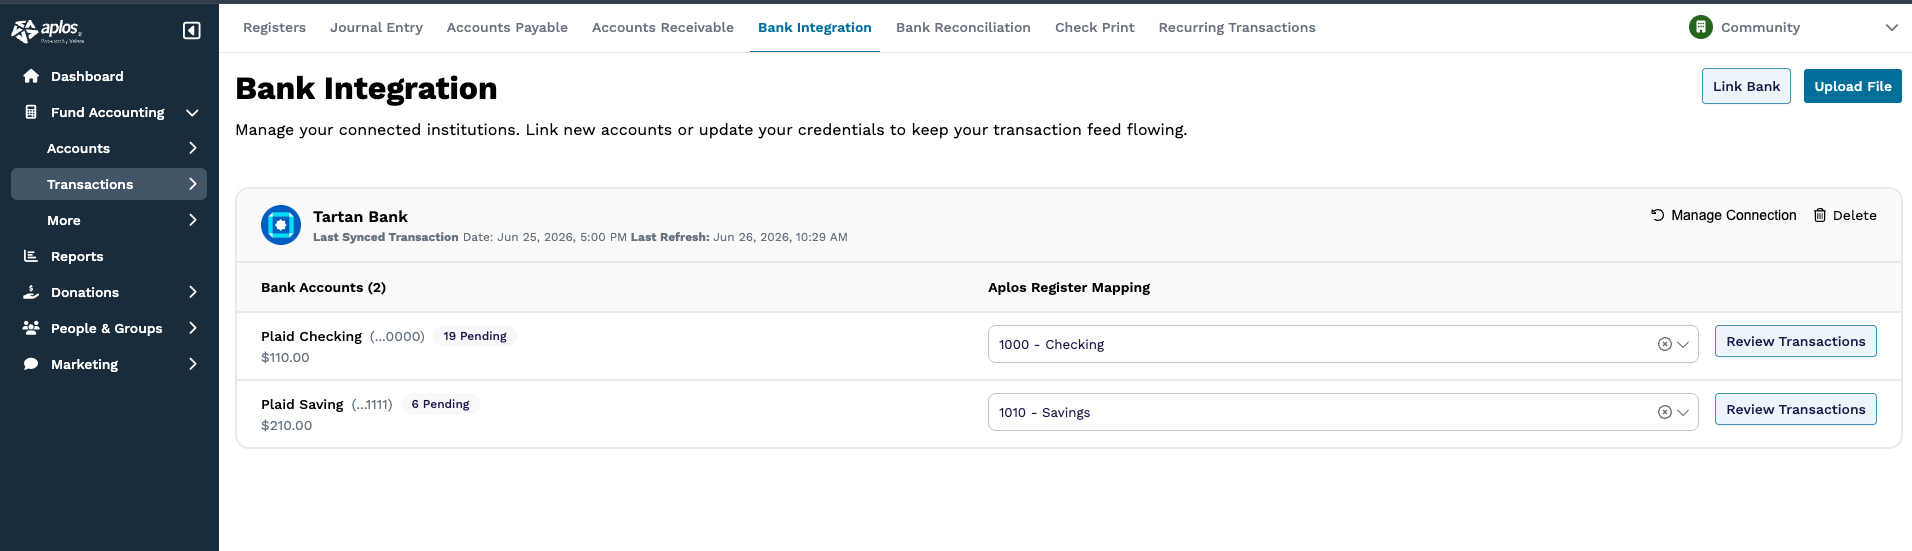Collapse the Fund Accounting menu chevron
The width and height of the screenshot is (1912, 551).
click(x=192, y=113)
